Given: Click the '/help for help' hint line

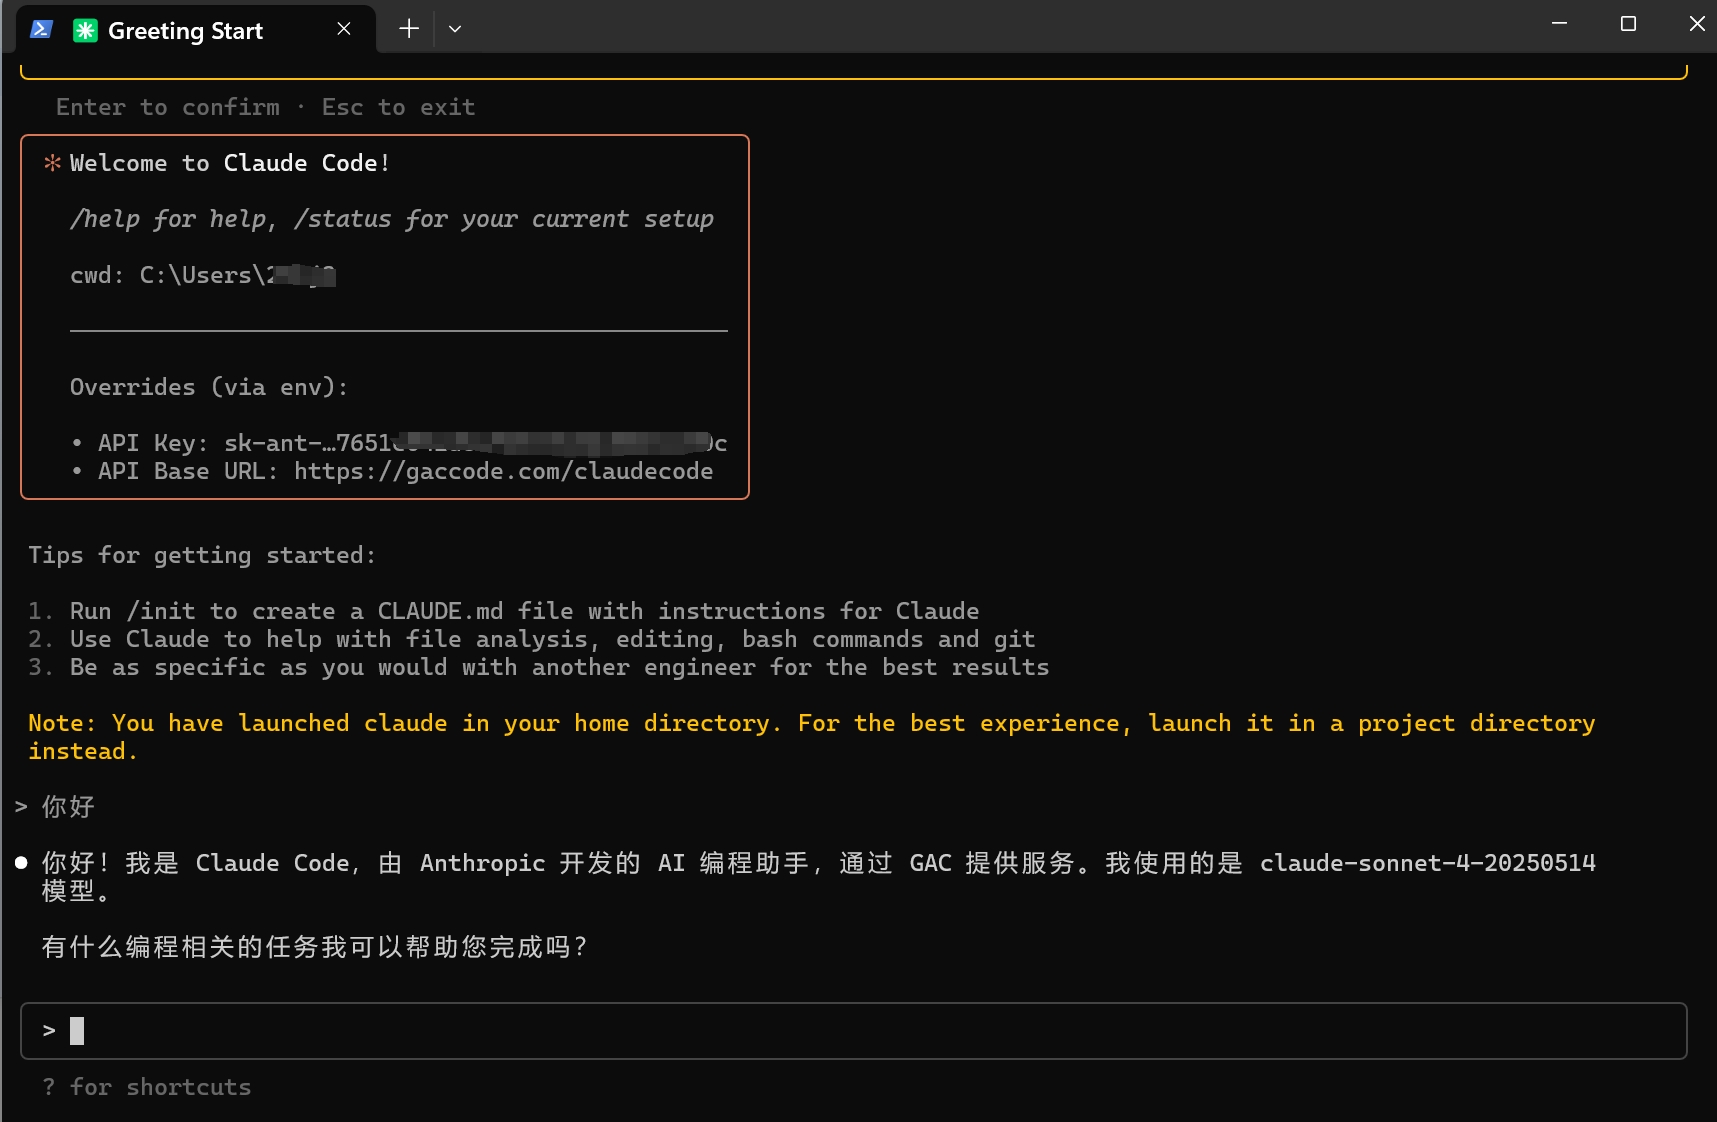Looking at the screenshot, I should 392,219.
